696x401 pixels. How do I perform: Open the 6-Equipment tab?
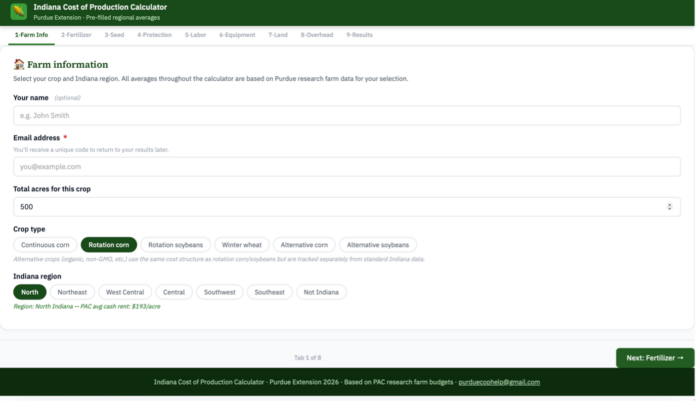point(237,35)
